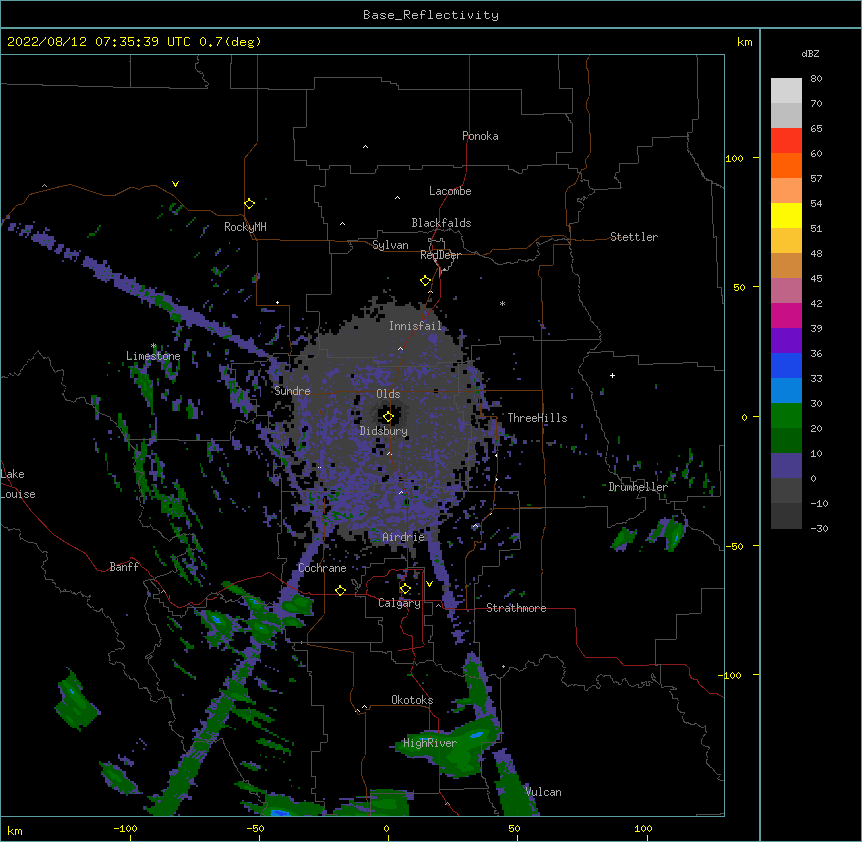Select the Strathmore town label
Viewport: 862px width, 842px height.
tap(516, 608)
